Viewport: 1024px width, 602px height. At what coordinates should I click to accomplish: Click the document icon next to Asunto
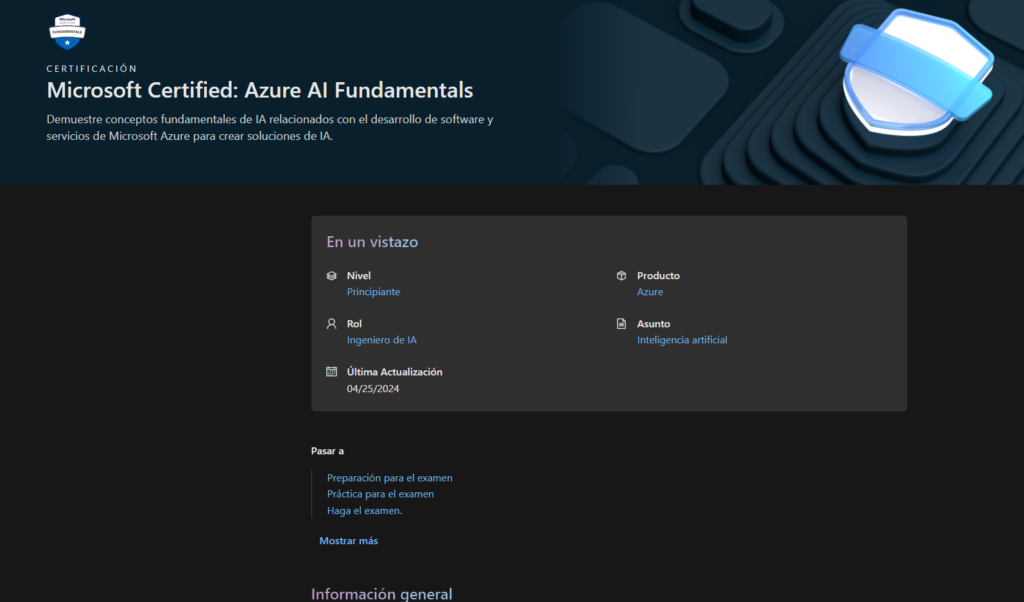(x=621, y=324)
